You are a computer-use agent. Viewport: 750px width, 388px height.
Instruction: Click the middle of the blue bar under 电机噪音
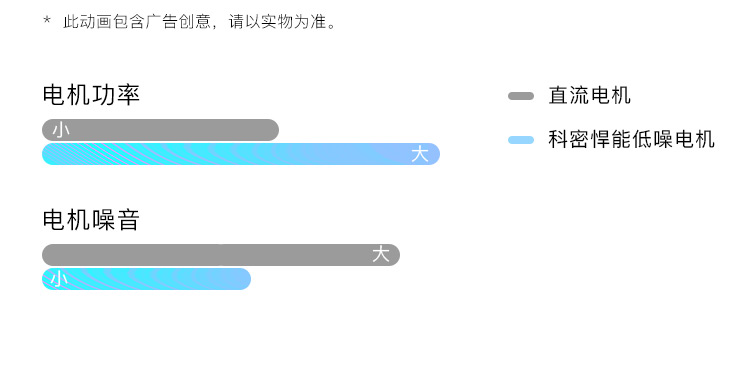click(146, 279)
